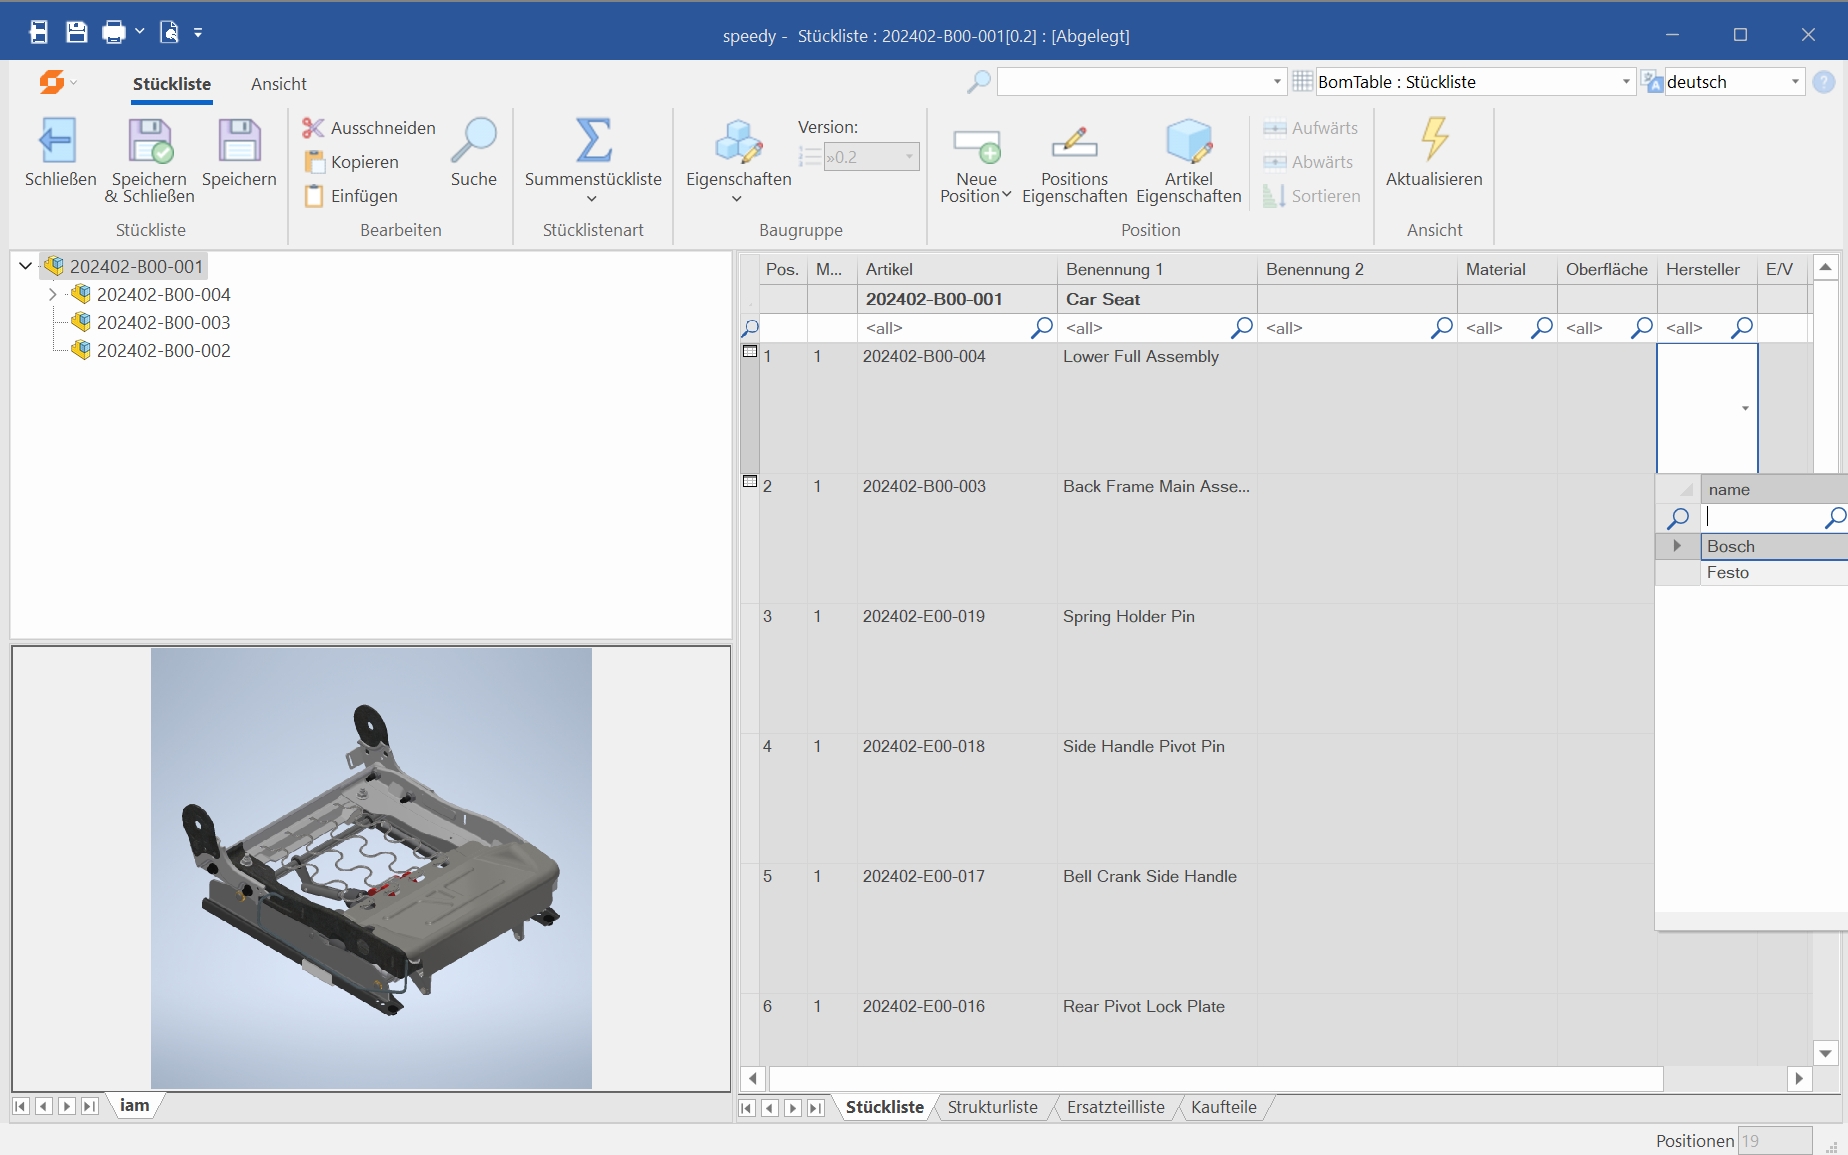Add a Neue Position
Image resolution: width=1848 pixels, height=1155 pixels.
(976, 146)
